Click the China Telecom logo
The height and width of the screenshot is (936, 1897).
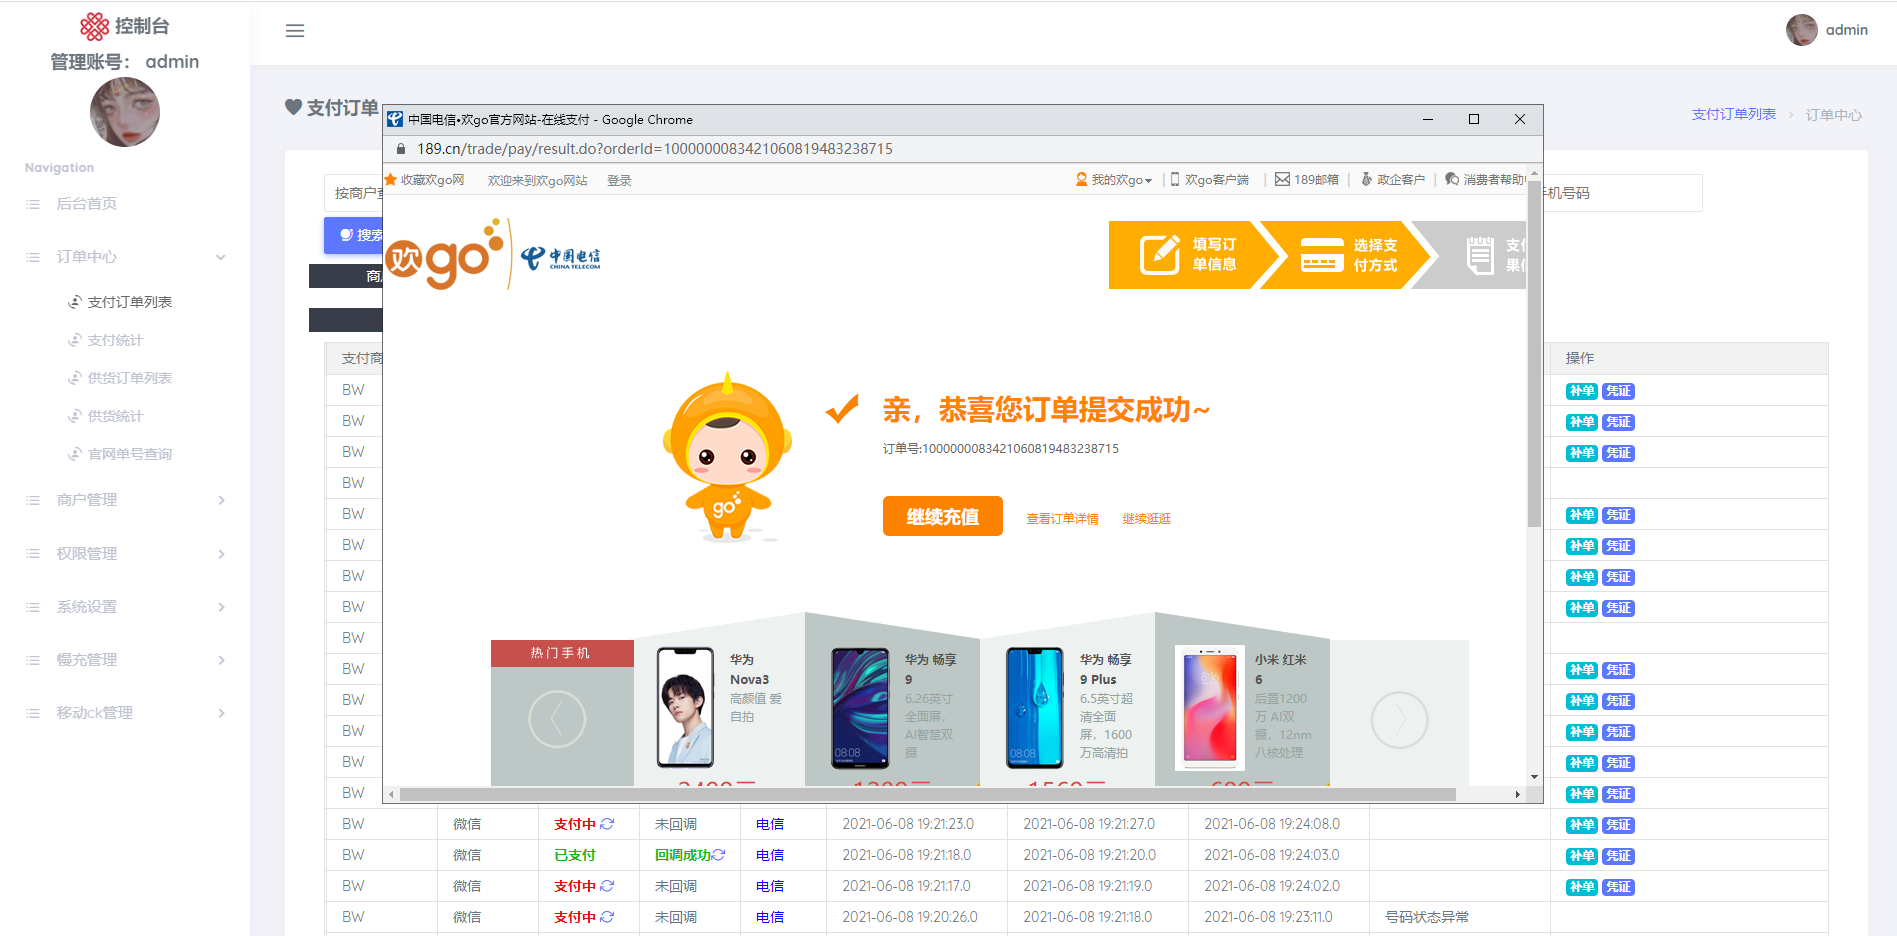pos(561,258)
